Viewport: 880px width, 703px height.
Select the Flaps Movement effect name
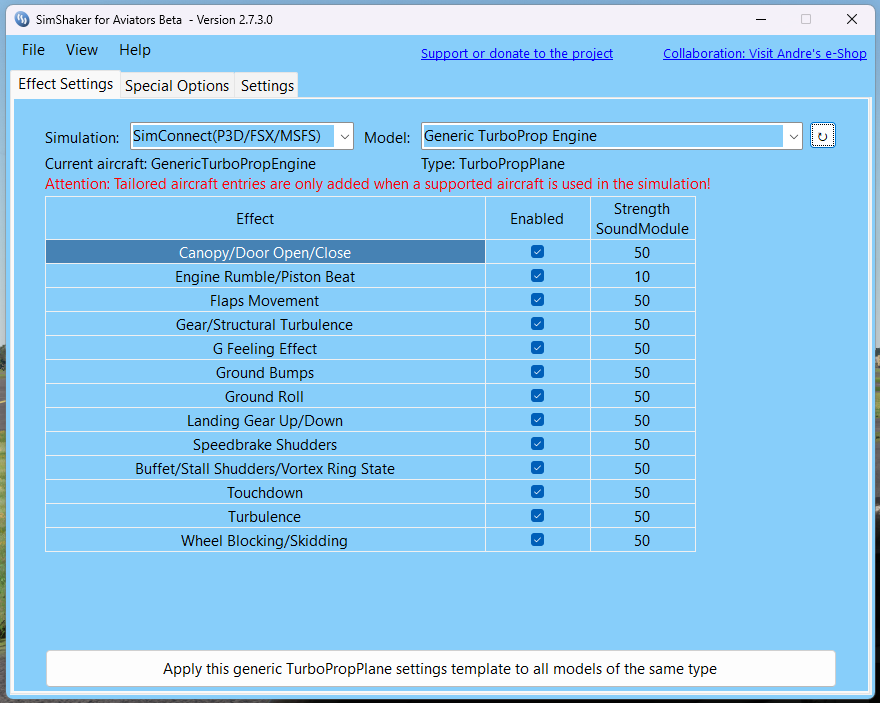point(264,301)
